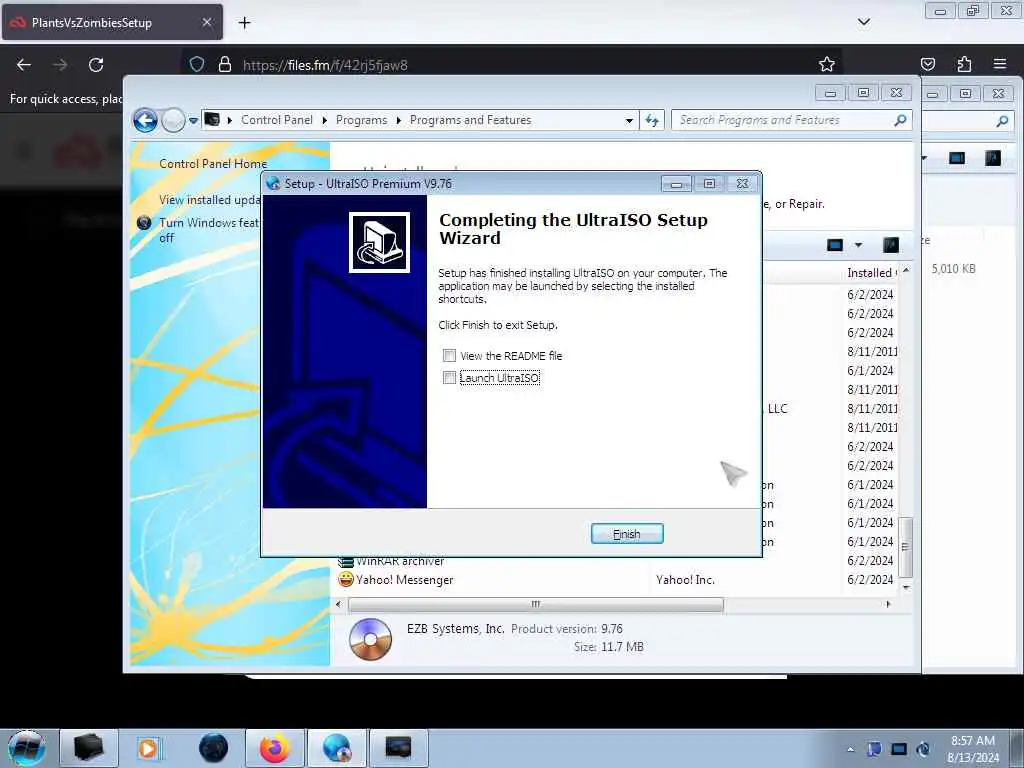Open Save to Pocket icon

coord(928,65)
